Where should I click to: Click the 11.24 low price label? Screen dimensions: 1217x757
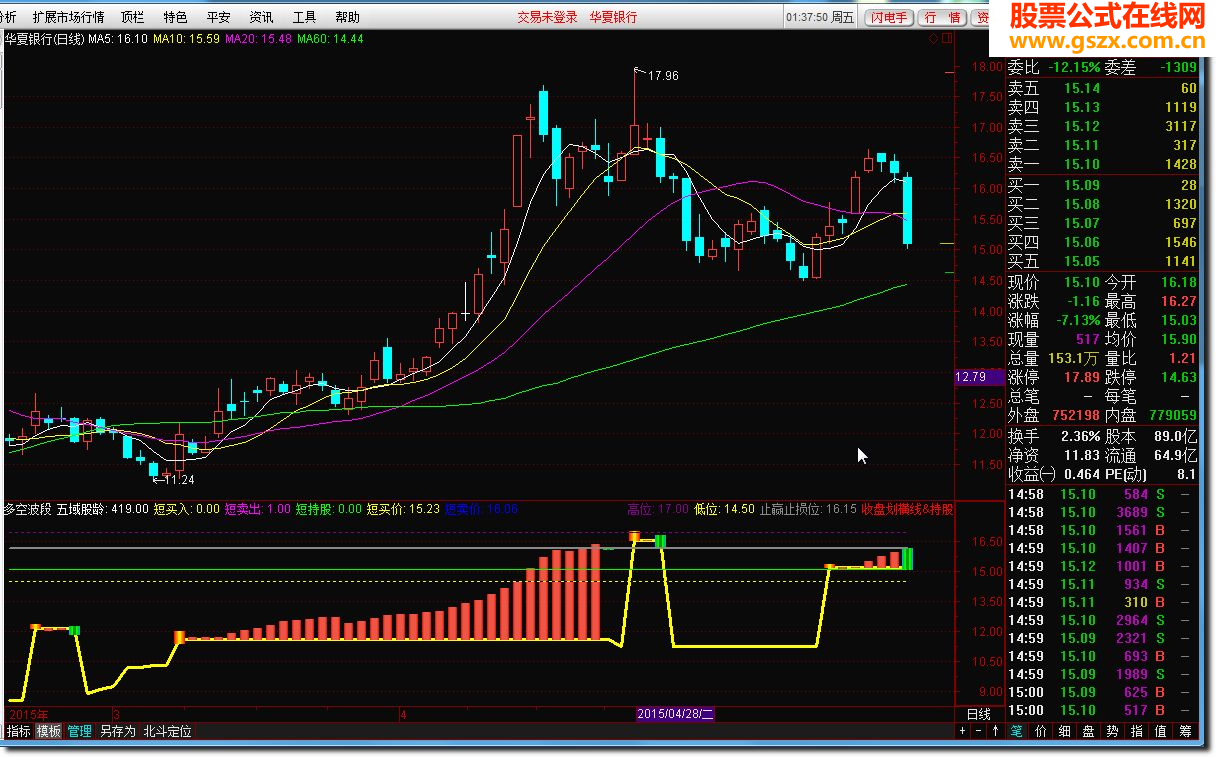(x=178, y=479)
